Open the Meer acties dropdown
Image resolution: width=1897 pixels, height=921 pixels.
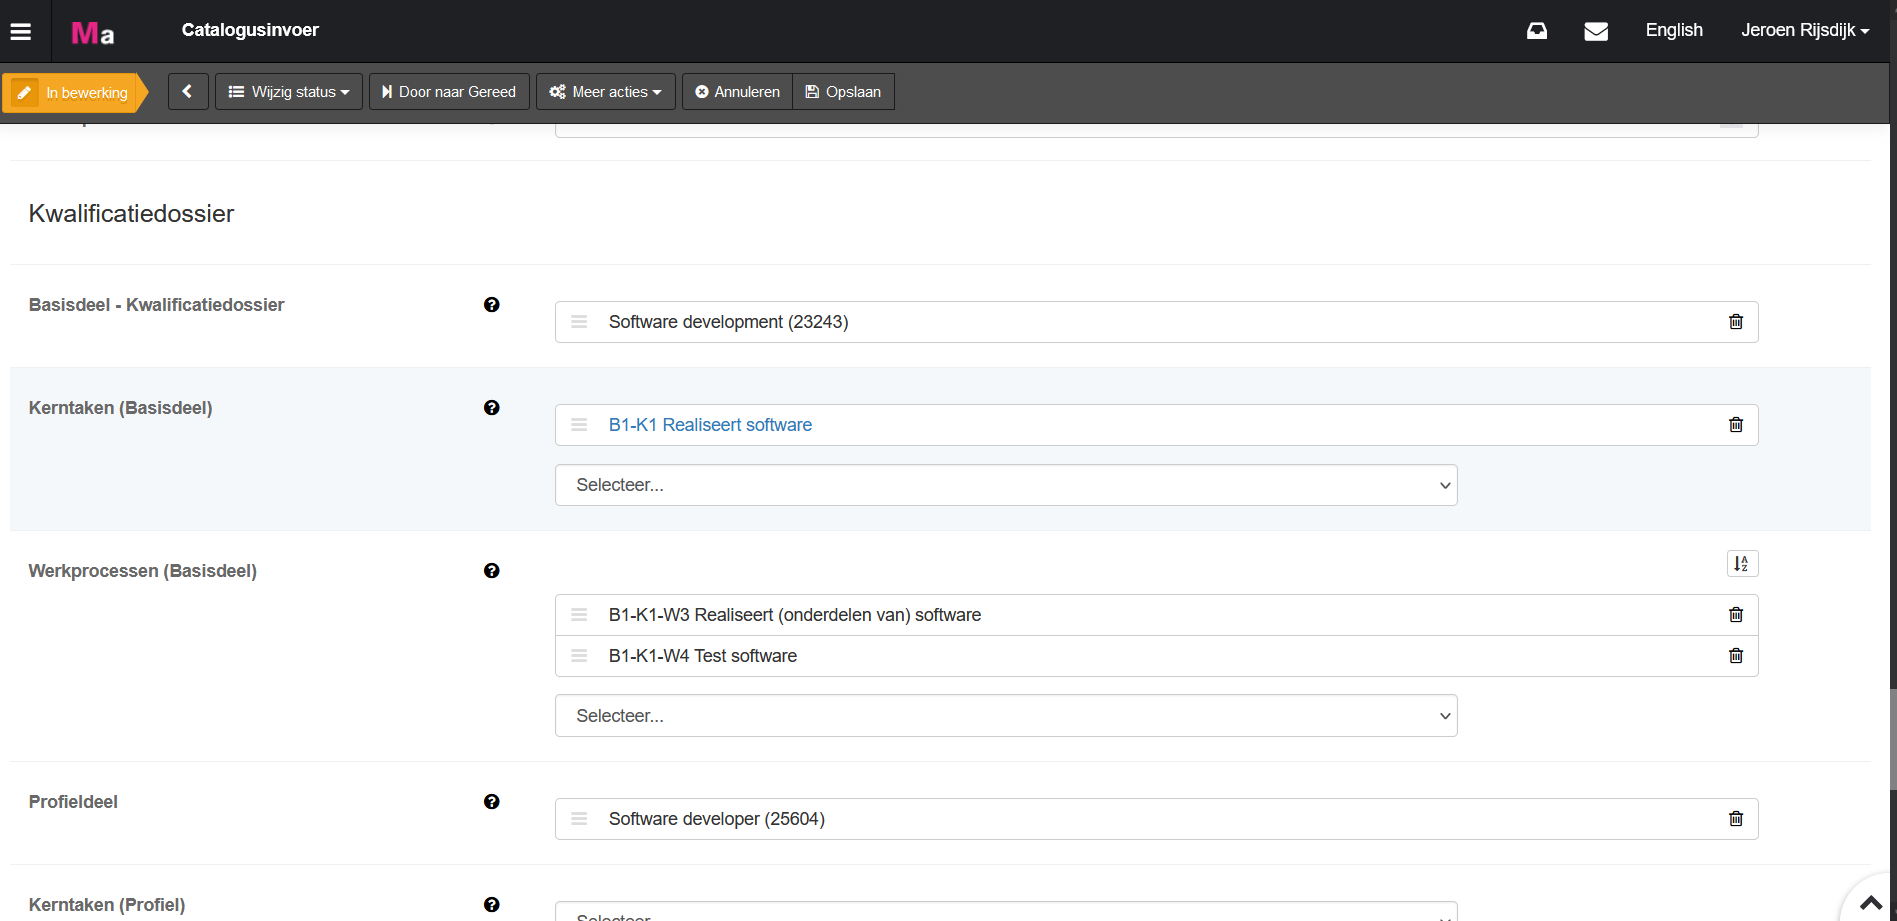coord(606,91)
